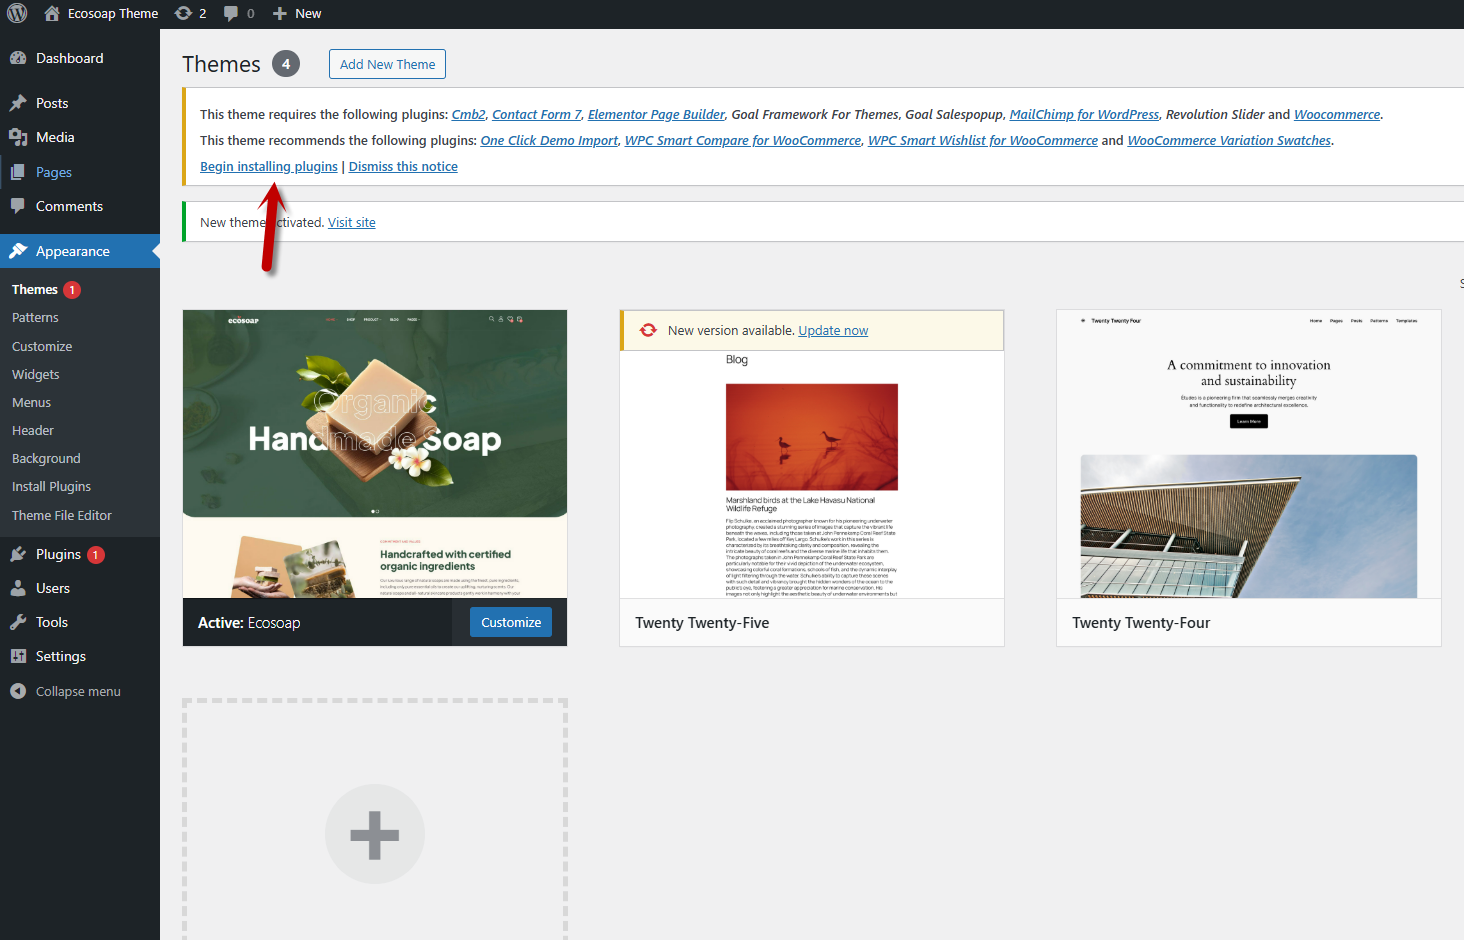Click the Ecosoap theme screenshot thumbnail

(375, 454)
